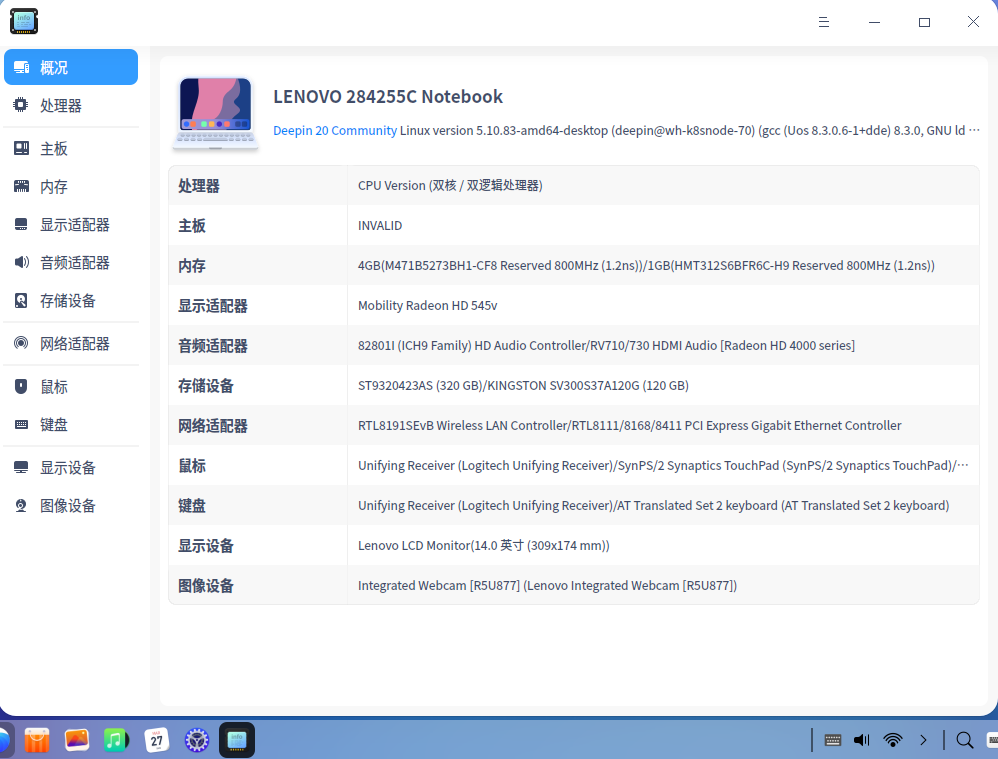Click the 鼠标 row Unifying Receiver value

[x=663, y=465]
